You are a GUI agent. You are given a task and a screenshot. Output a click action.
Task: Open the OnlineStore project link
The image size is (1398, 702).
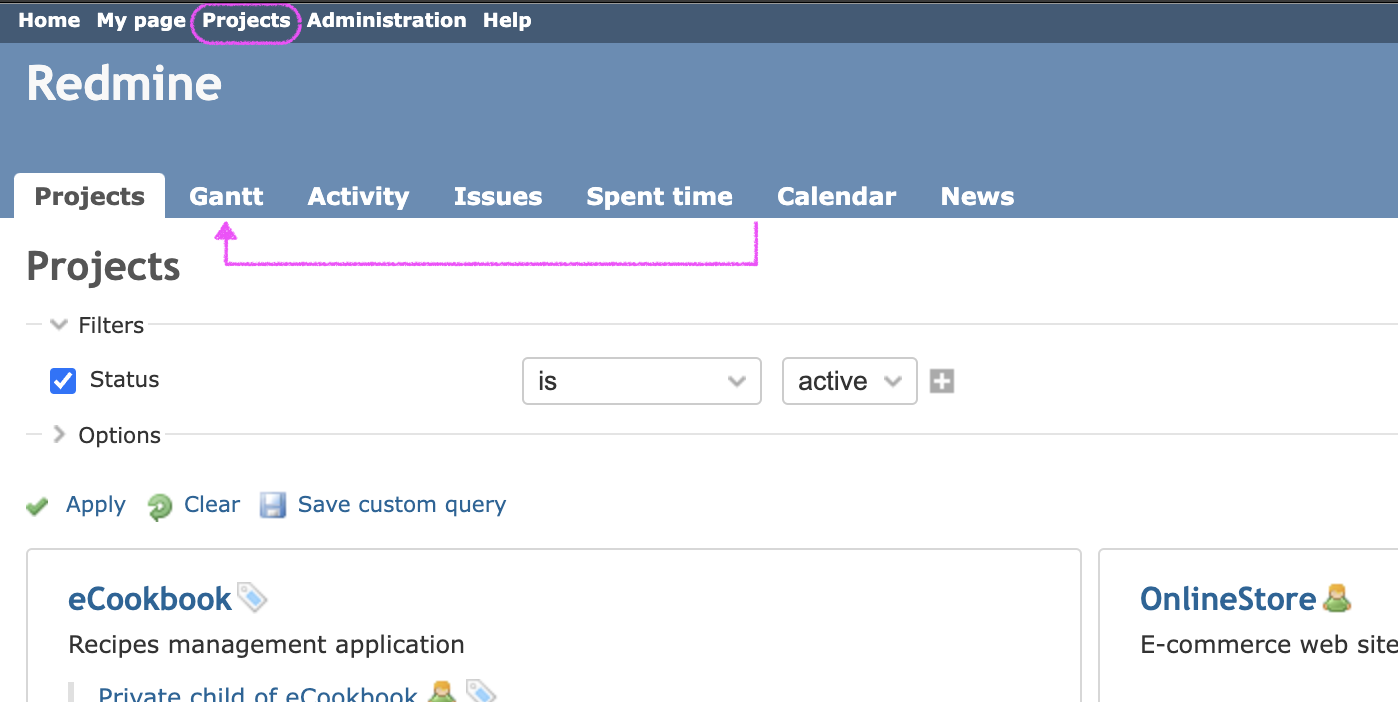tap(1228, 599)
